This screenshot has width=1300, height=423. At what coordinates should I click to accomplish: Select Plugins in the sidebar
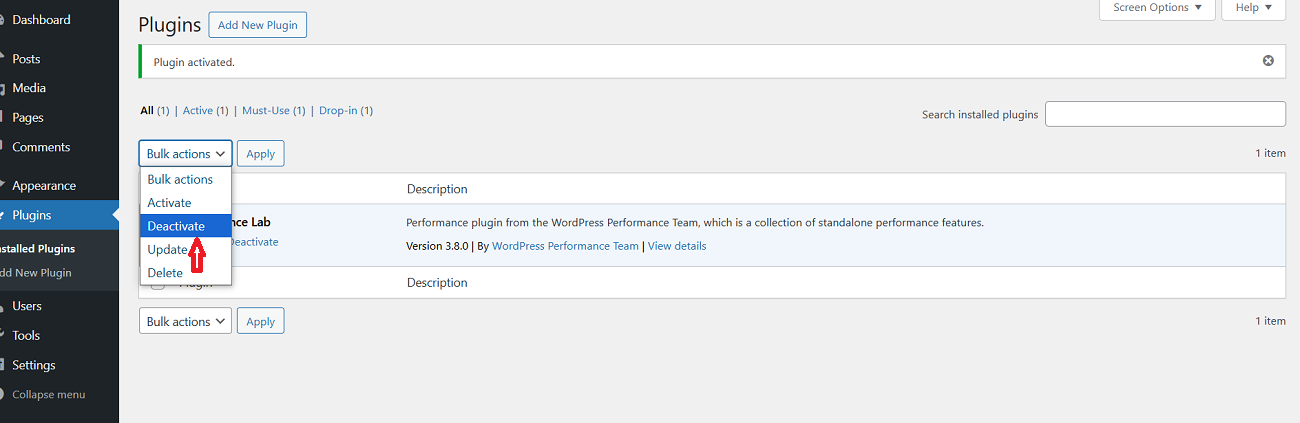point(59,215)
